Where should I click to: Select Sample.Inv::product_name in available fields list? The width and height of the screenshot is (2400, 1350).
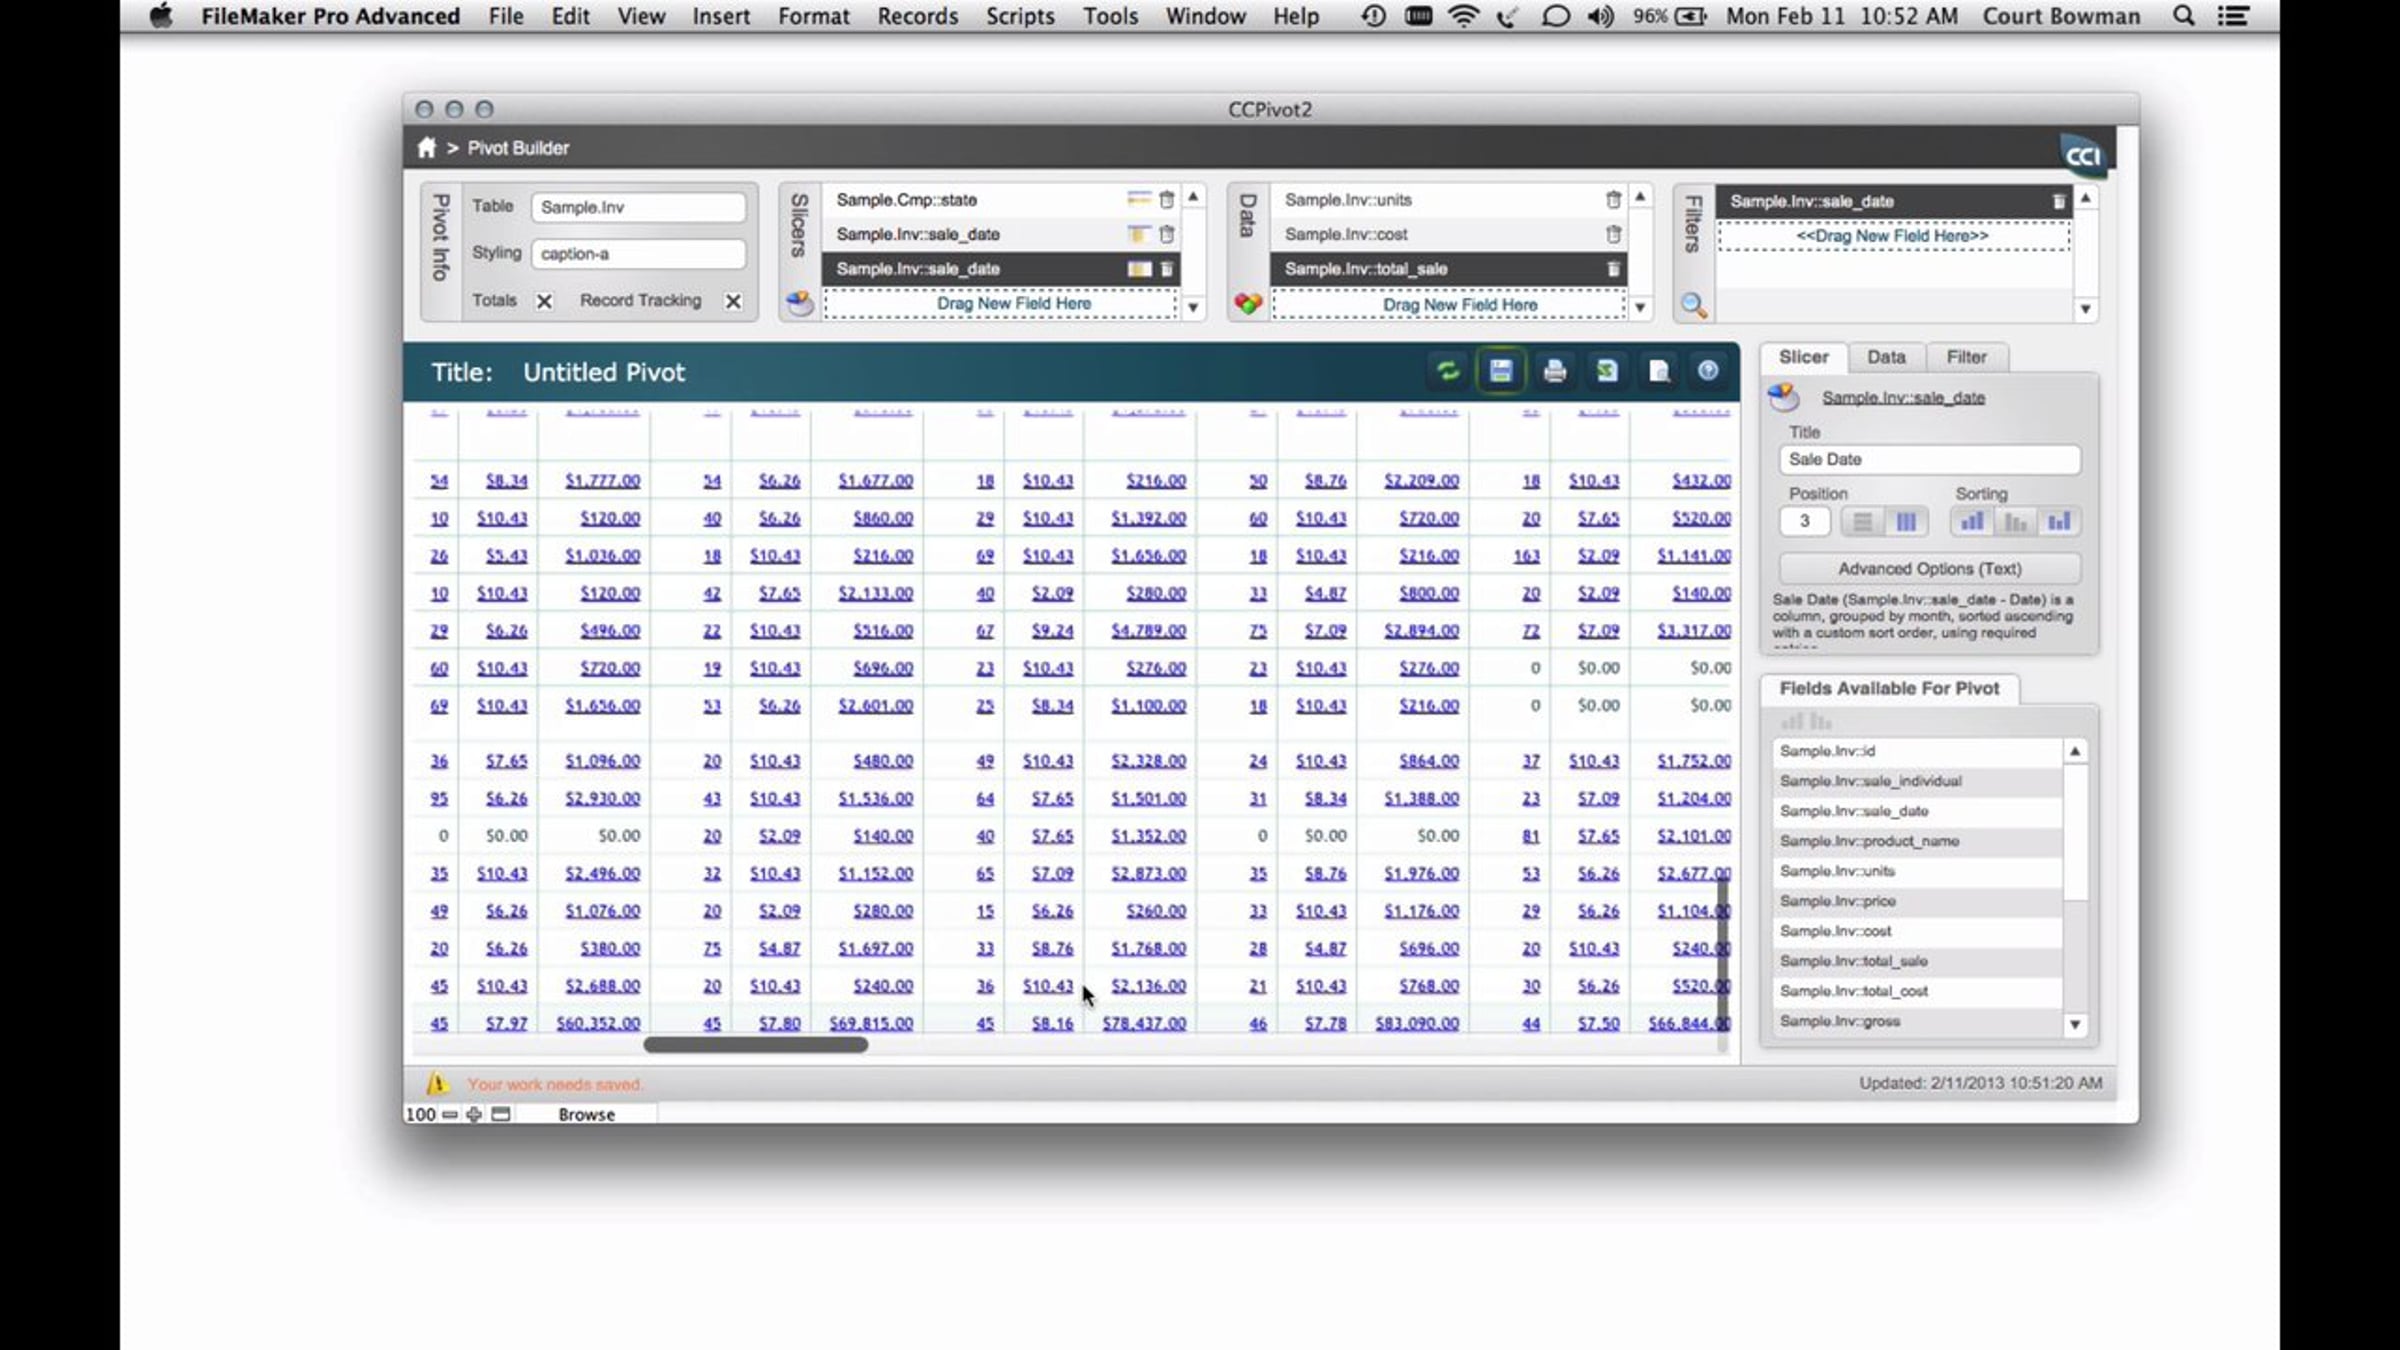(1917, 841)
